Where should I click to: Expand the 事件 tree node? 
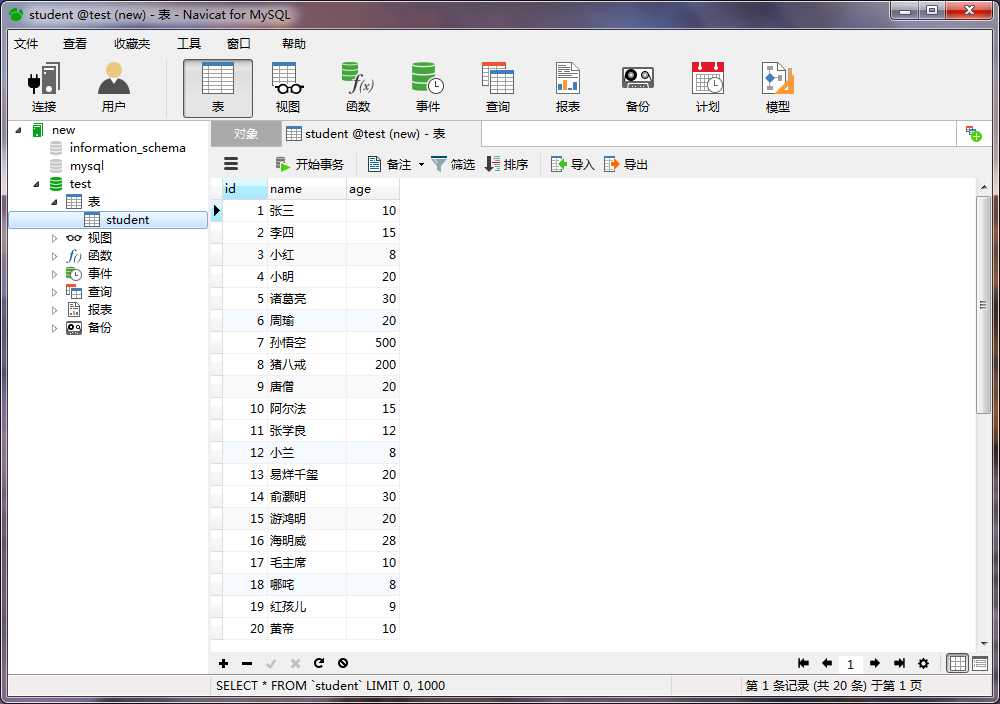point(54,274)
